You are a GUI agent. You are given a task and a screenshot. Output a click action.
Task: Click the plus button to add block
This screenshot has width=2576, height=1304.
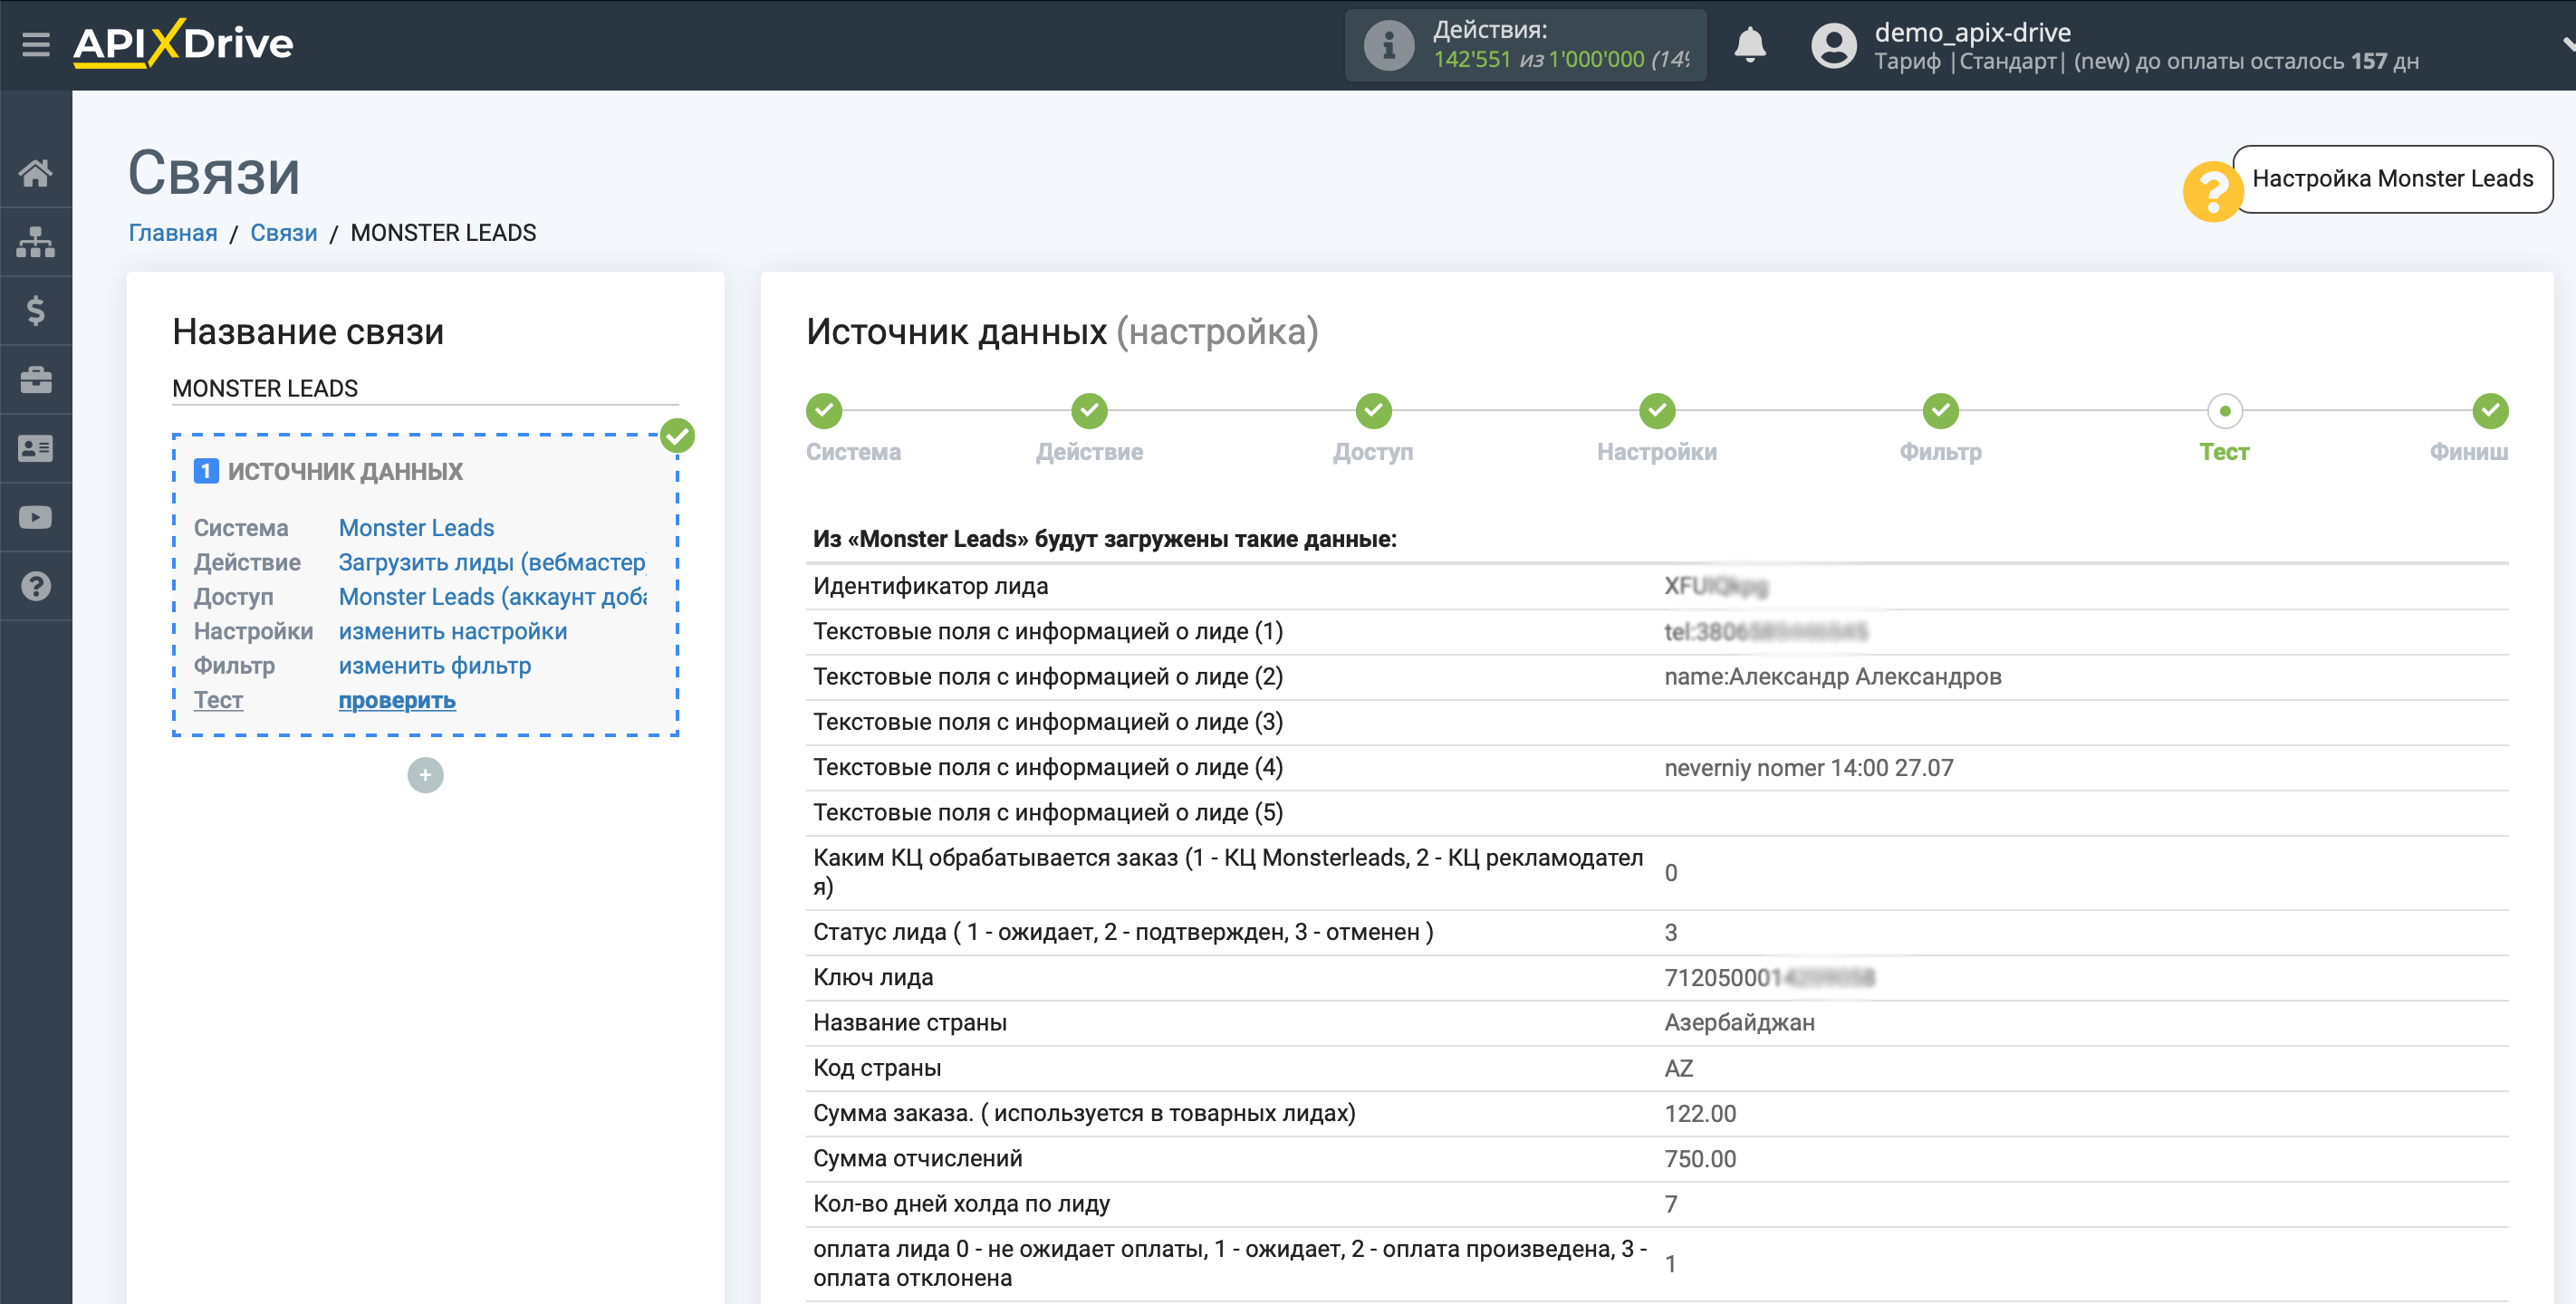425,775
